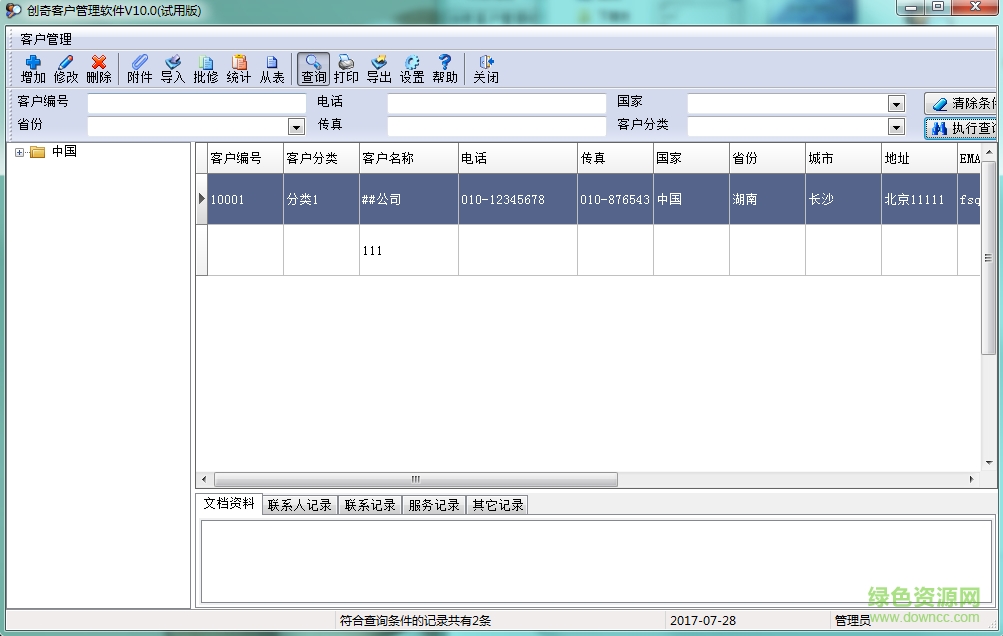
Task: Click the 帮助 help icon
Action: pyautogui.click(x=444, y=68)
